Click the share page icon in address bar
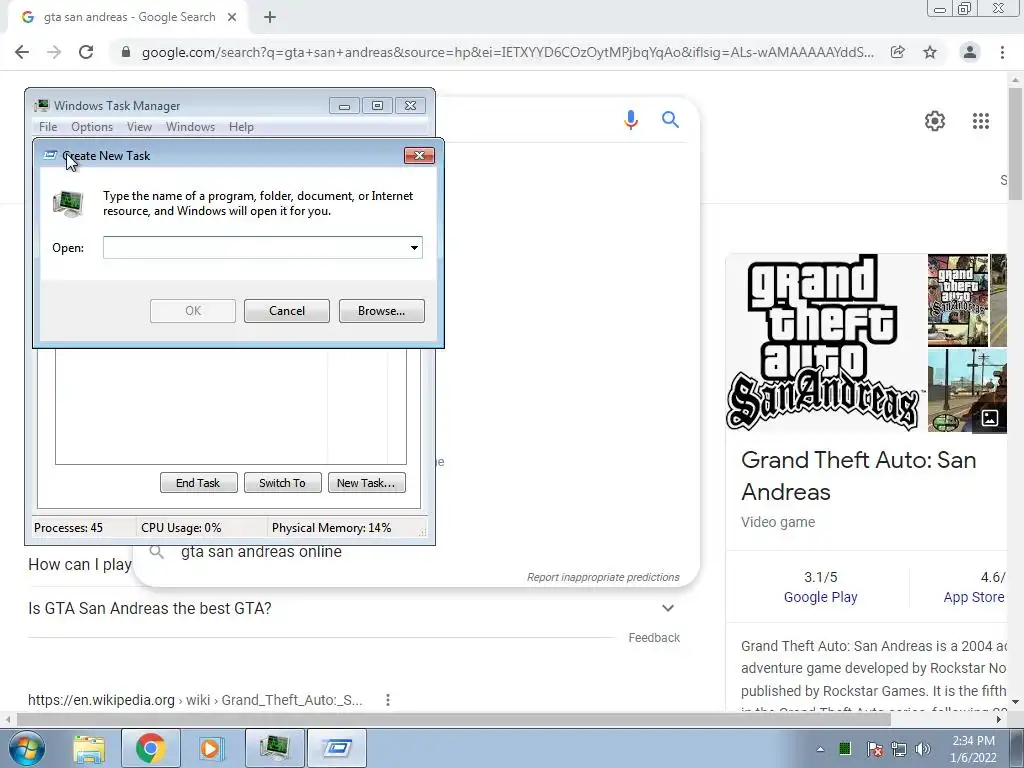Viewport: 1024px width, 768px height. pyautogui.click(x=898, y=52)
